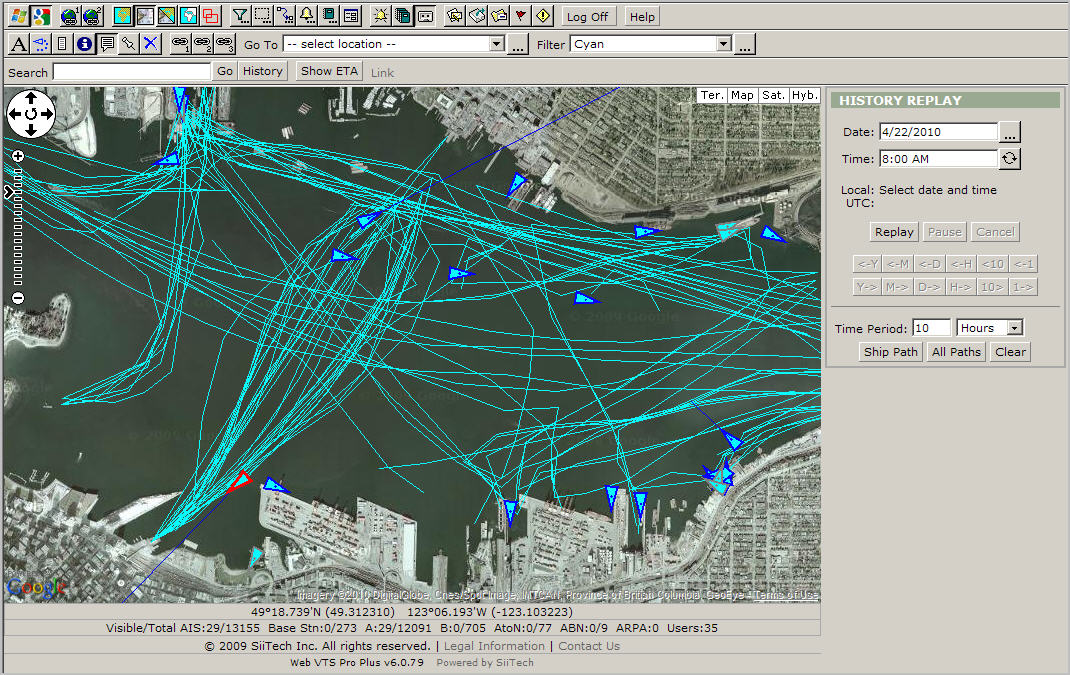Zoom in with the map plus button

[18, 156]
